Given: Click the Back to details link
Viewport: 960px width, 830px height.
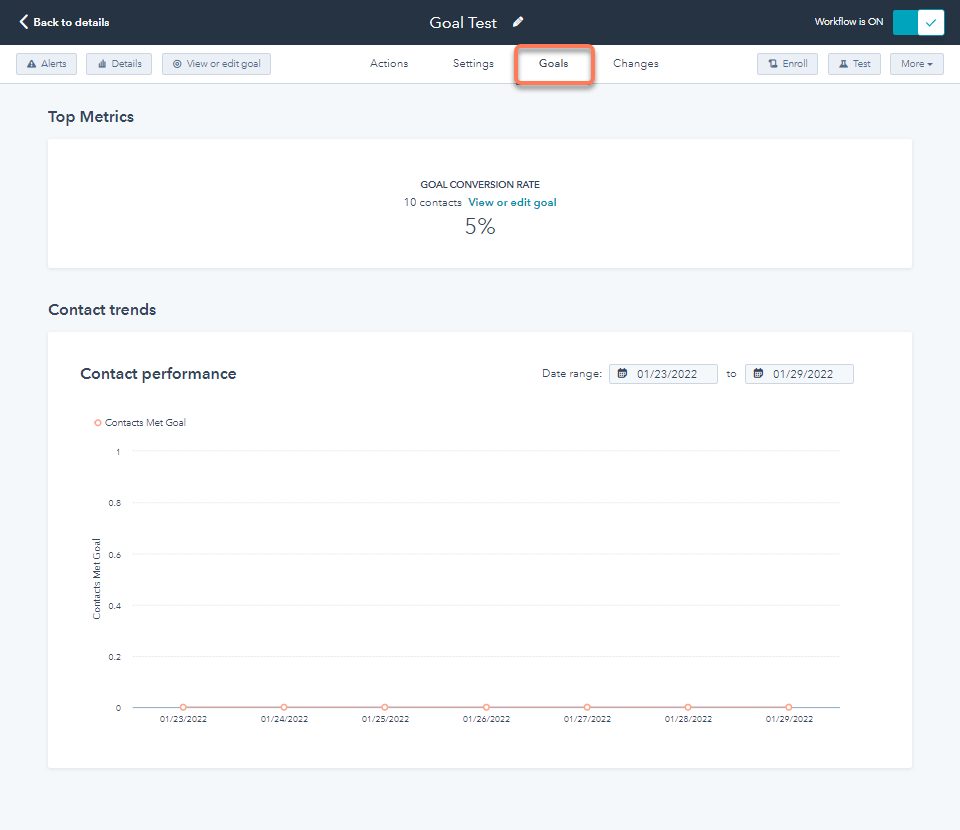Looking at the screenshot, I should (x=63, y=21).
